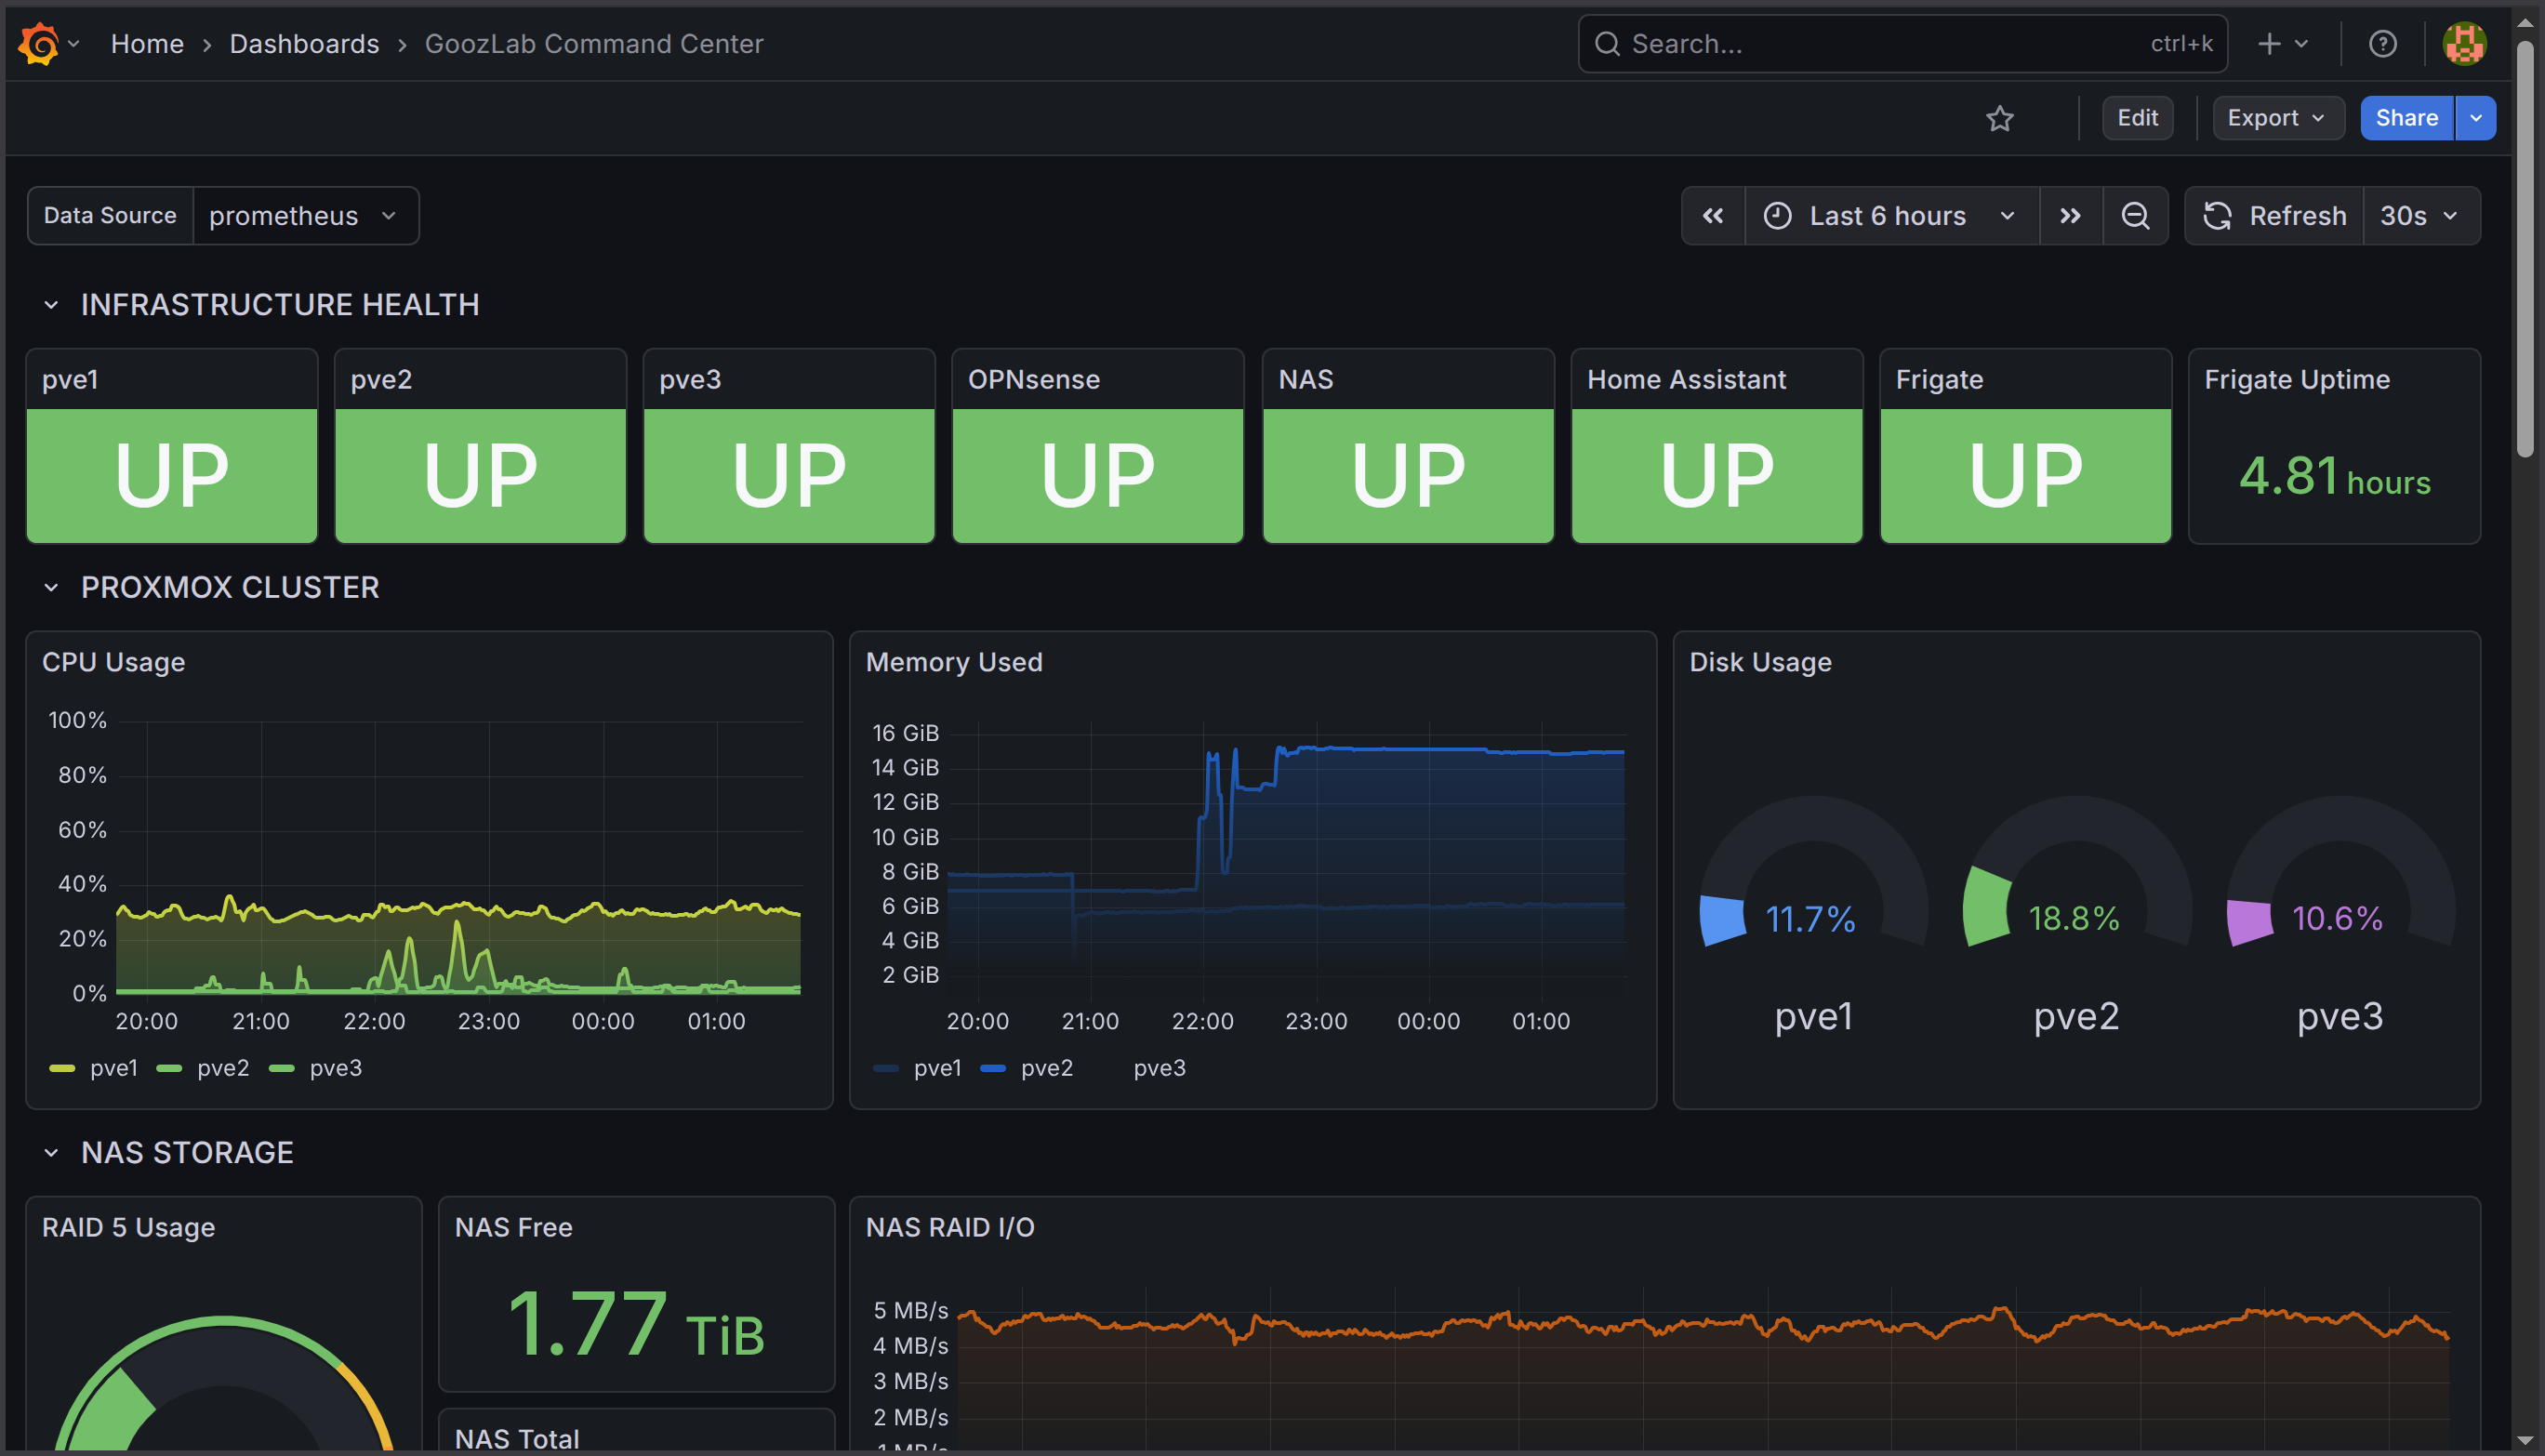Screen dimensions: 2545x1456
Task: Toggle pve2 series in Memory Used legend
Action: coord(1046,1067)
